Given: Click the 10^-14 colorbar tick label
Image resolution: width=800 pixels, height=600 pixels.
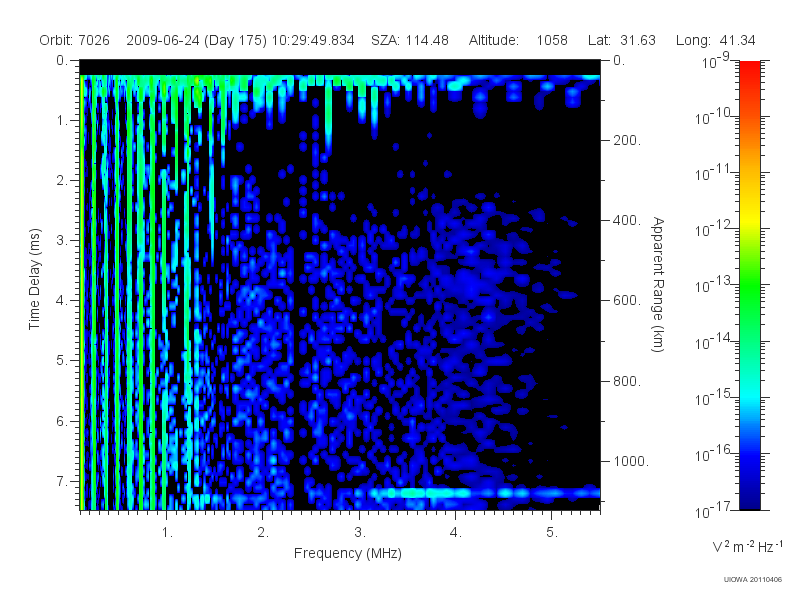Looking at the screenshot, I should pyautogui.click(x=713, y=341).
